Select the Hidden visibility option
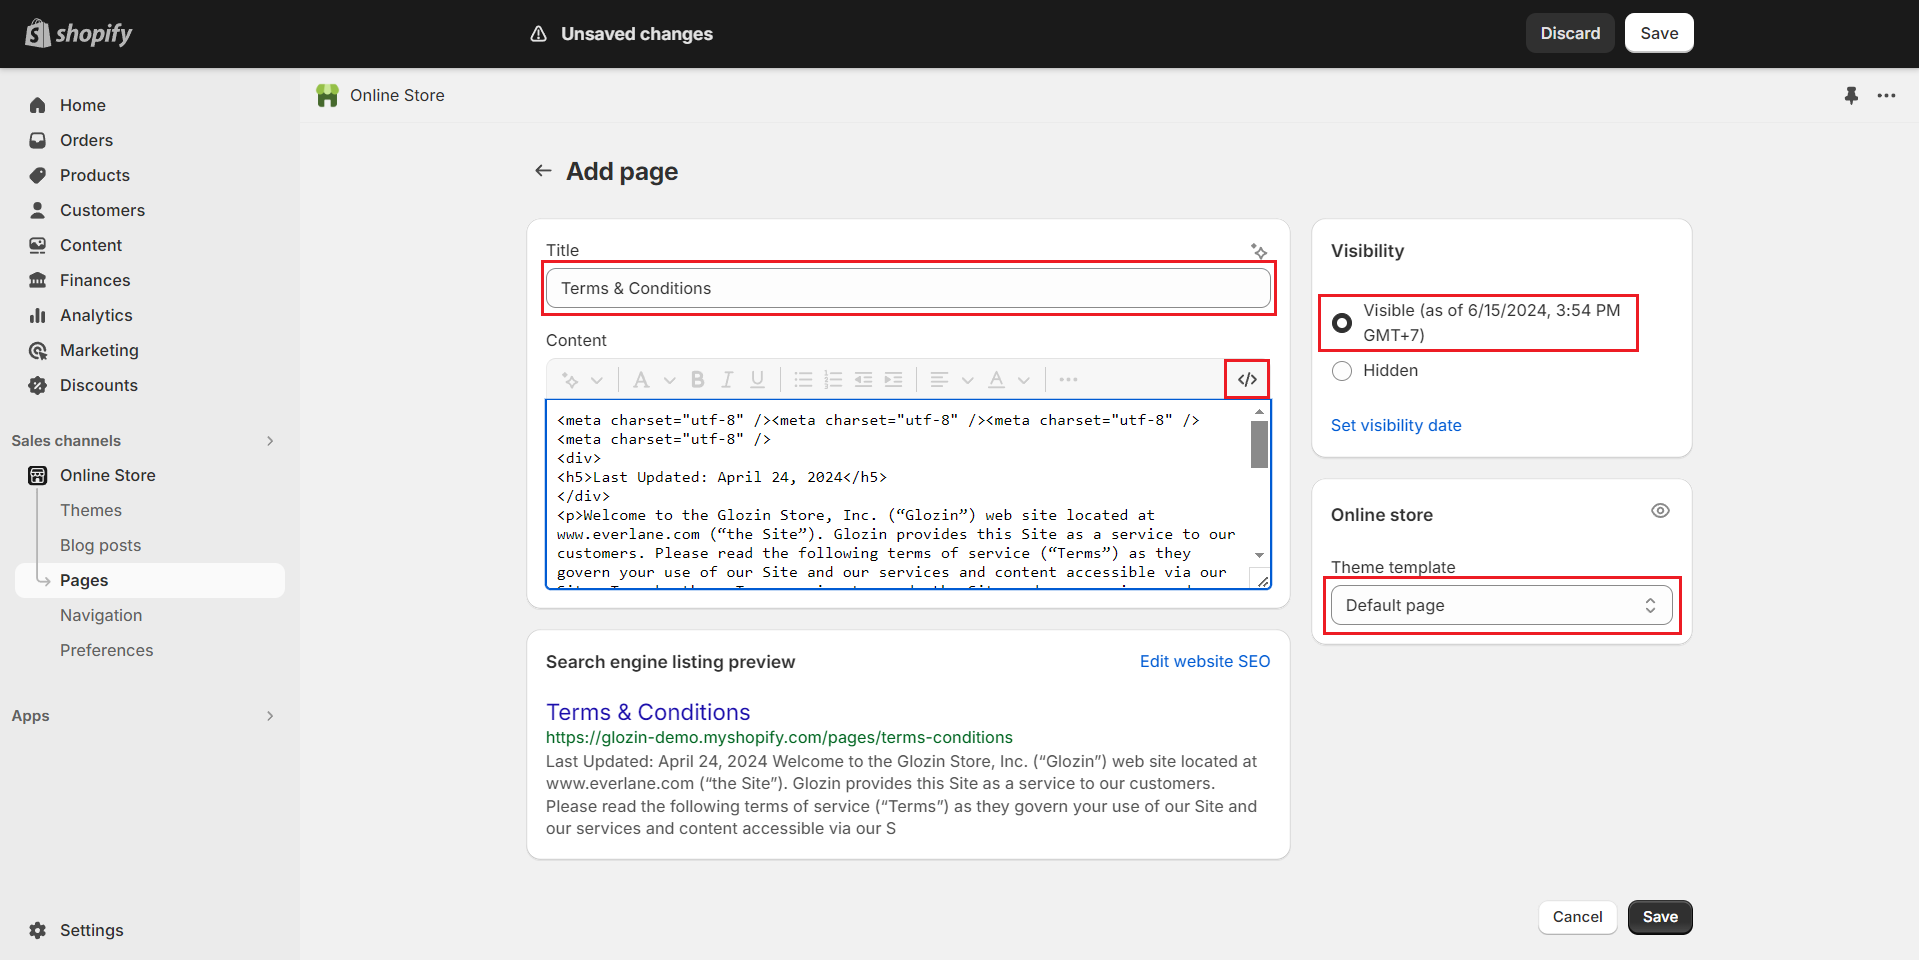 click(x=1342, y=371)
